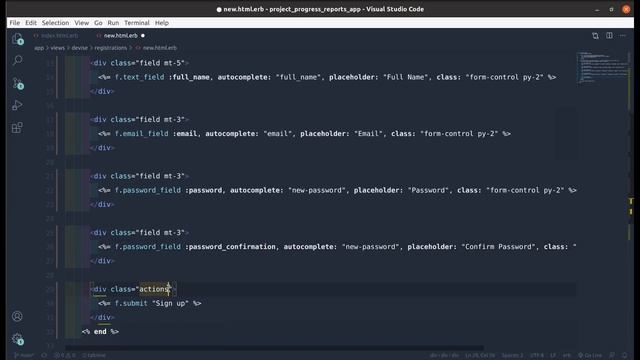The height and width of the screenshot is (360, 640).
Task: Open the Run and Debug view
Action: coord(17,105)
